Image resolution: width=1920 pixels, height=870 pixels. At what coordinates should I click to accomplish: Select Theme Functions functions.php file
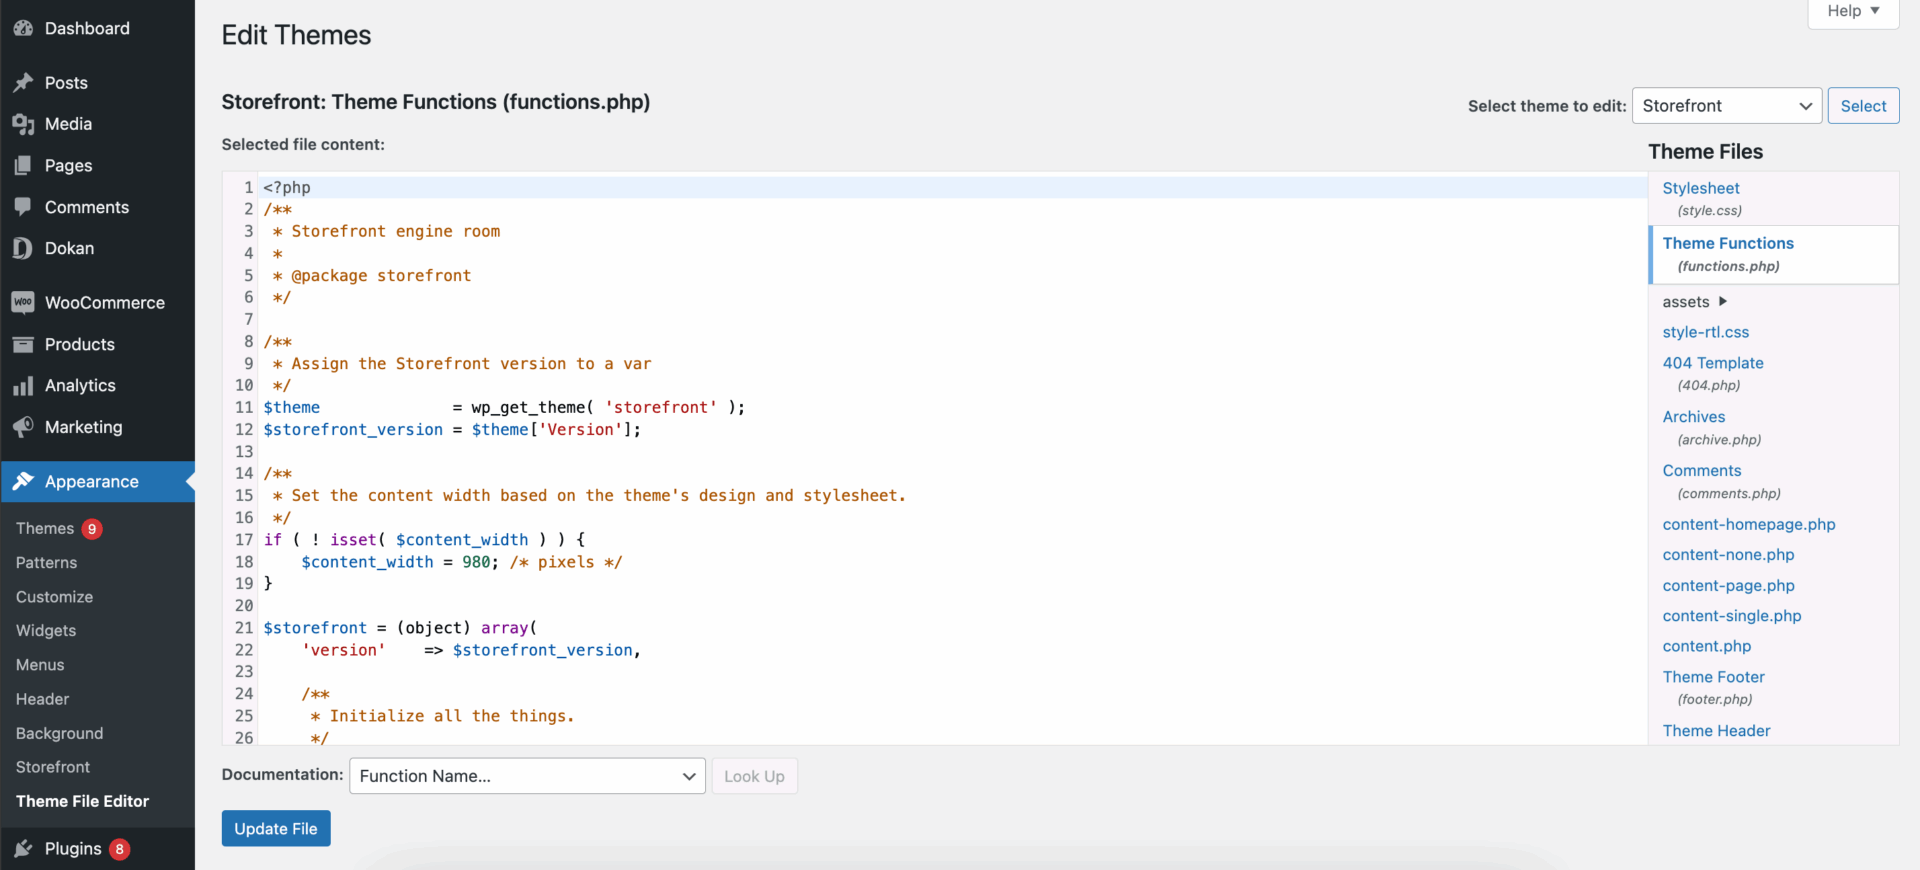1773,254
